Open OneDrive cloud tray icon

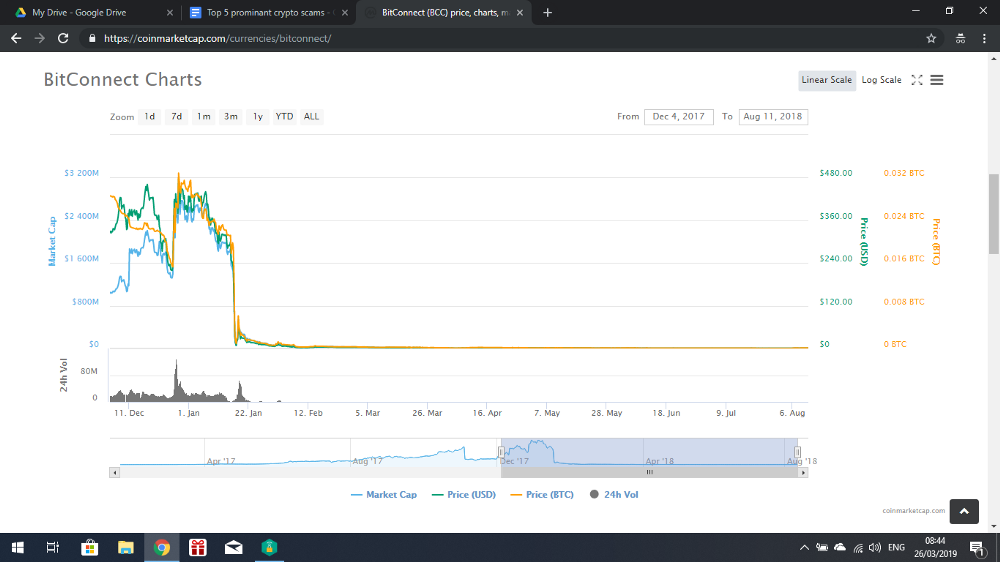(x=840, y=547)
